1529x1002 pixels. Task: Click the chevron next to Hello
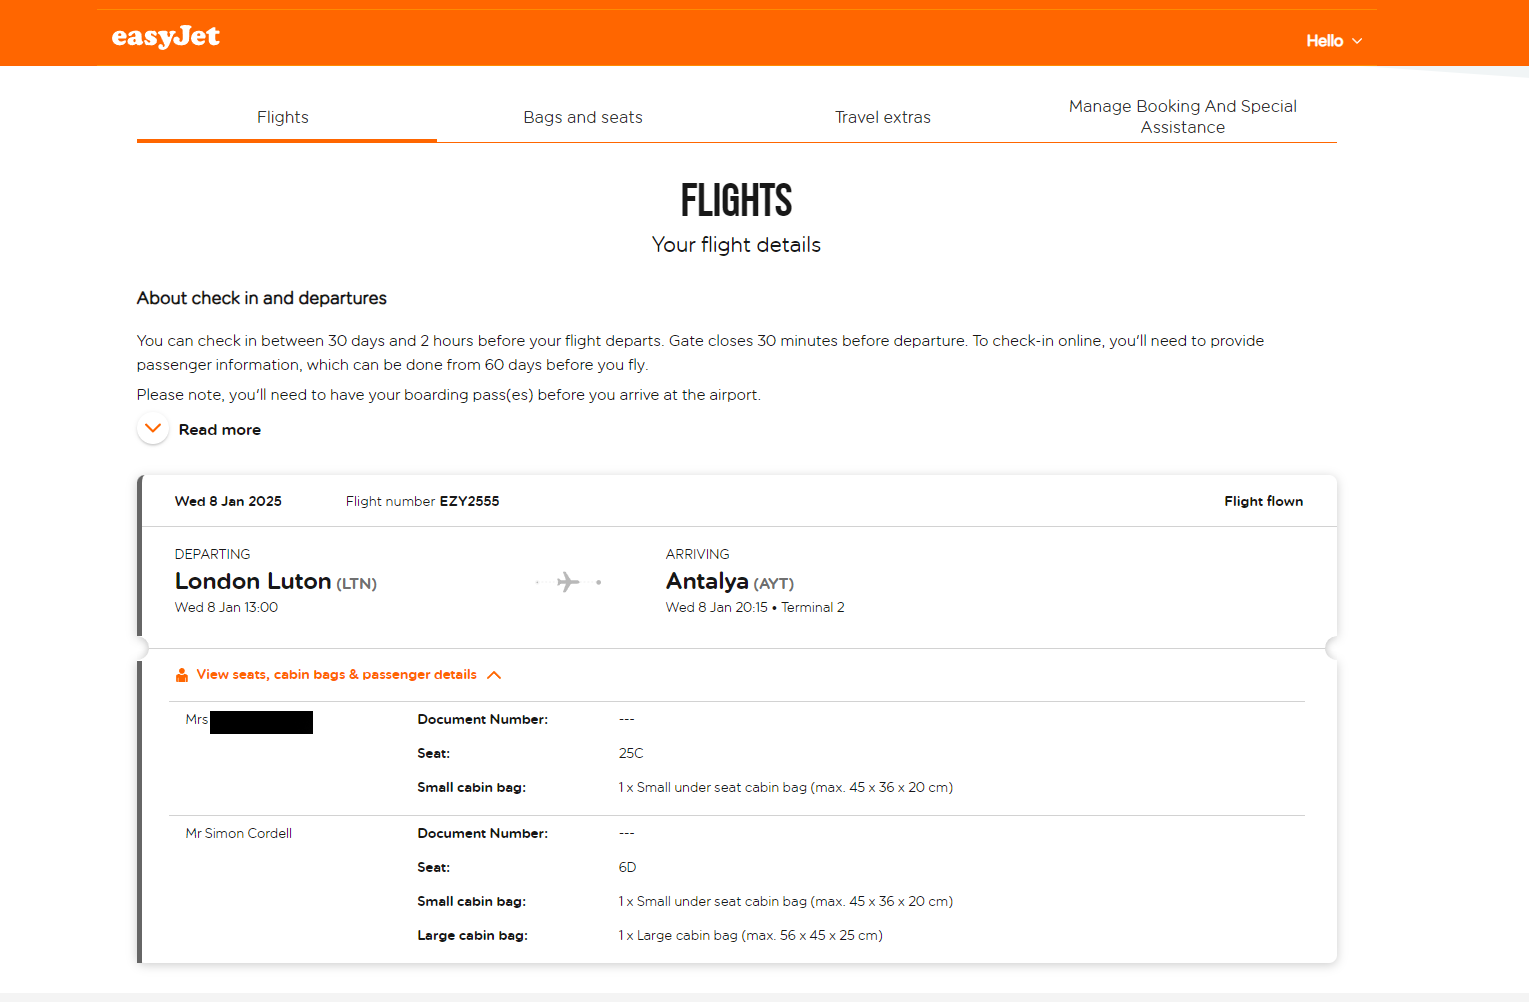click(x=1357, y=41)
